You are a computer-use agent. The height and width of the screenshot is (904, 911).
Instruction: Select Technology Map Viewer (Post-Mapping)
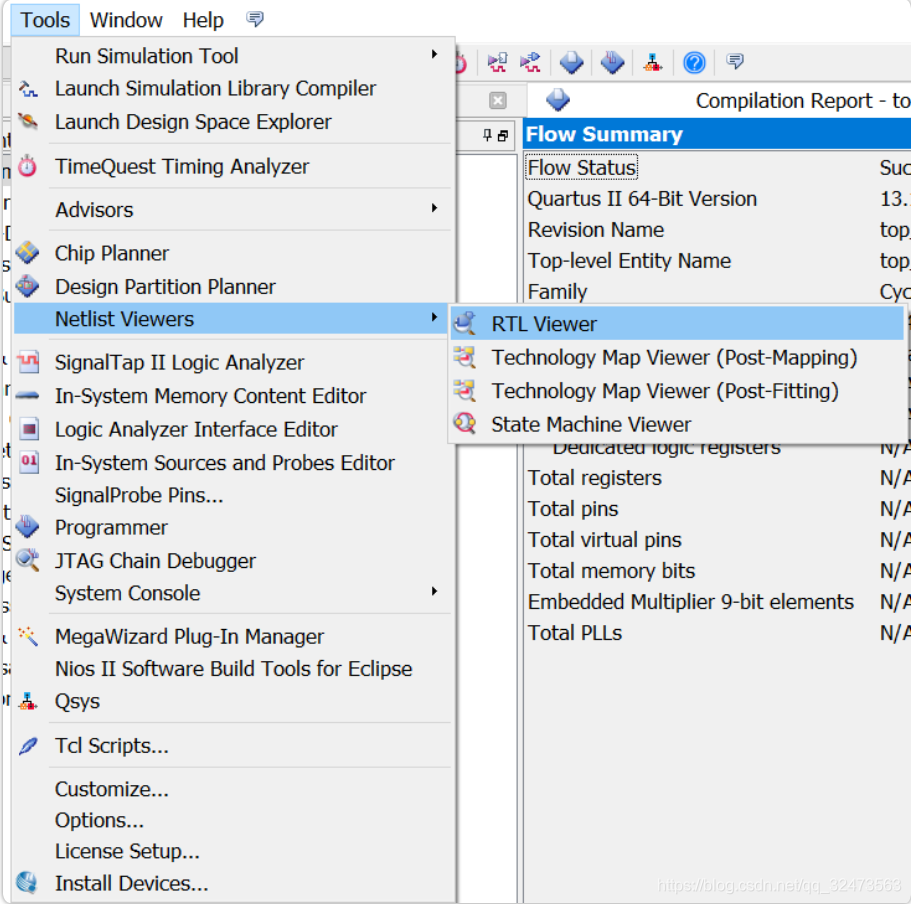677,357
